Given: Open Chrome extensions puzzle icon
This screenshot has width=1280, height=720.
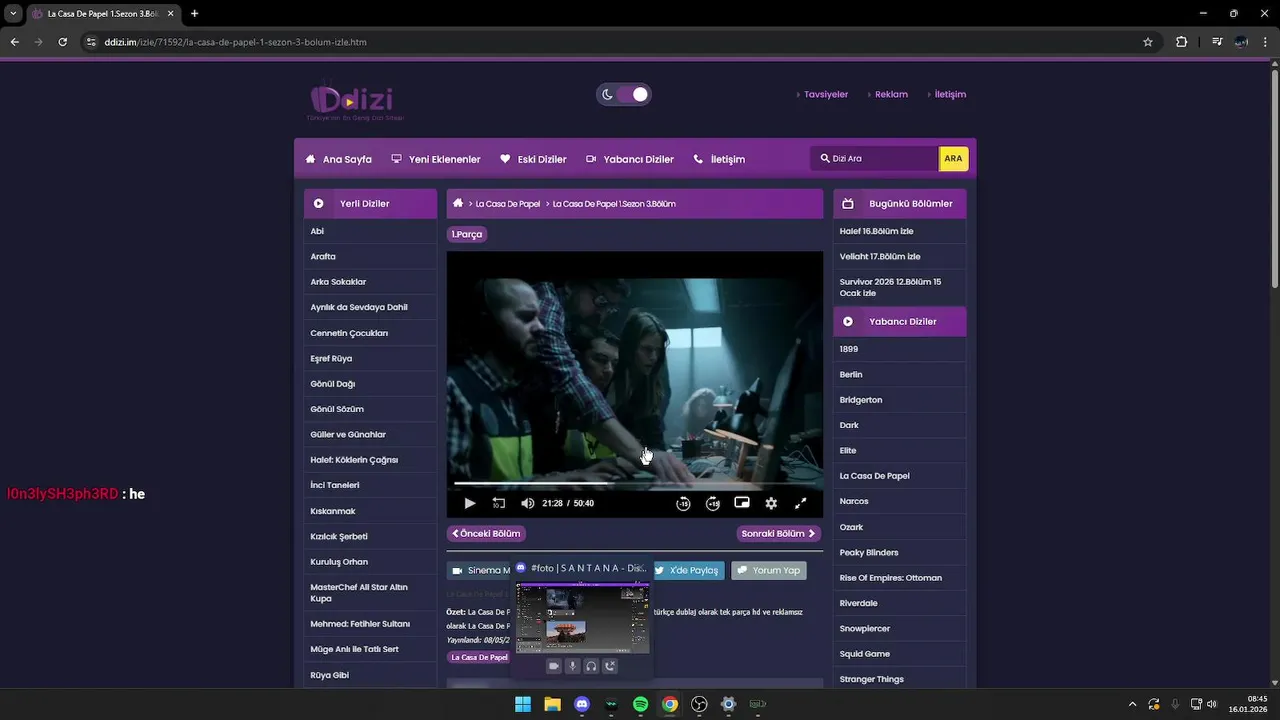Looking at the screenshot, I should [1181, 42].
